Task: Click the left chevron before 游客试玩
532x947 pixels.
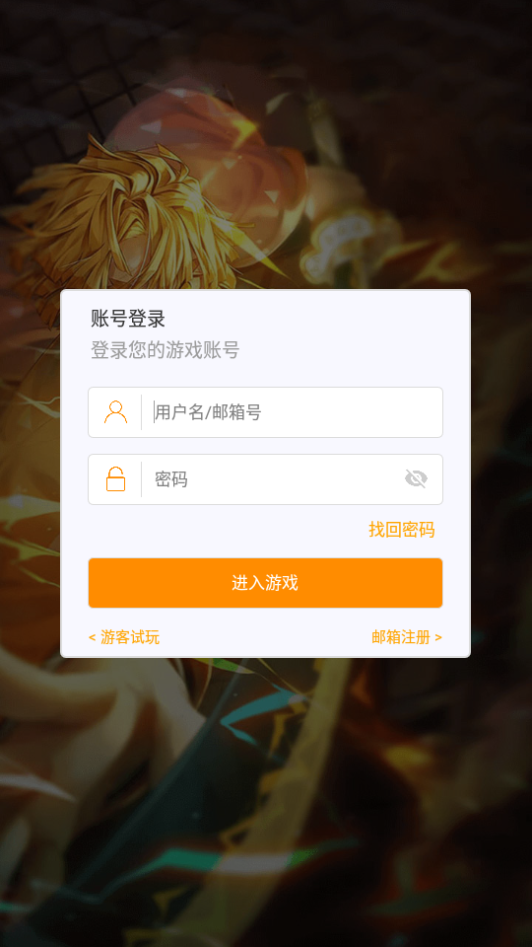Action: coord(92,638)
